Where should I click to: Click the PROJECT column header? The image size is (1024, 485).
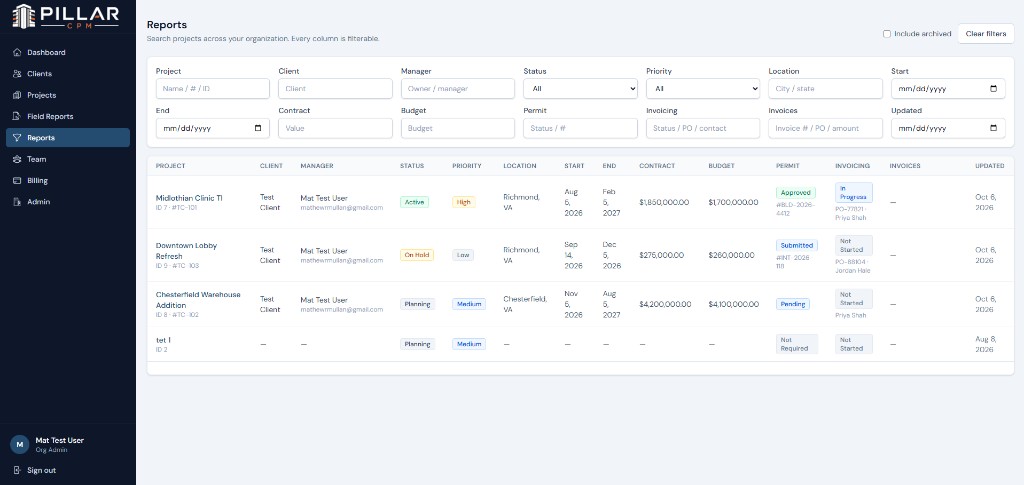[170, 166]
